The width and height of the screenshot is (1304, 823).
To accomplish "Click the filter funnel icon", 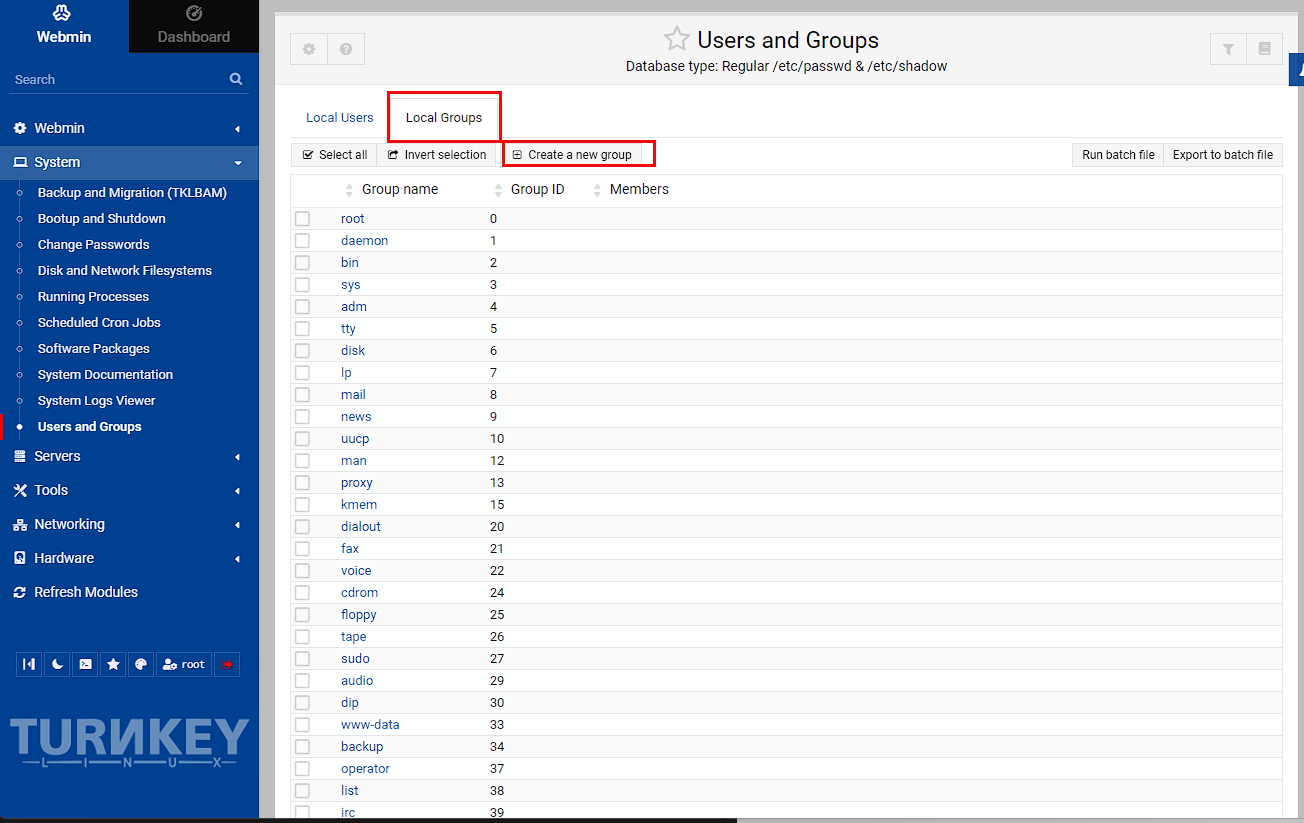I will pyautogui.click(x=1228, y=49).
